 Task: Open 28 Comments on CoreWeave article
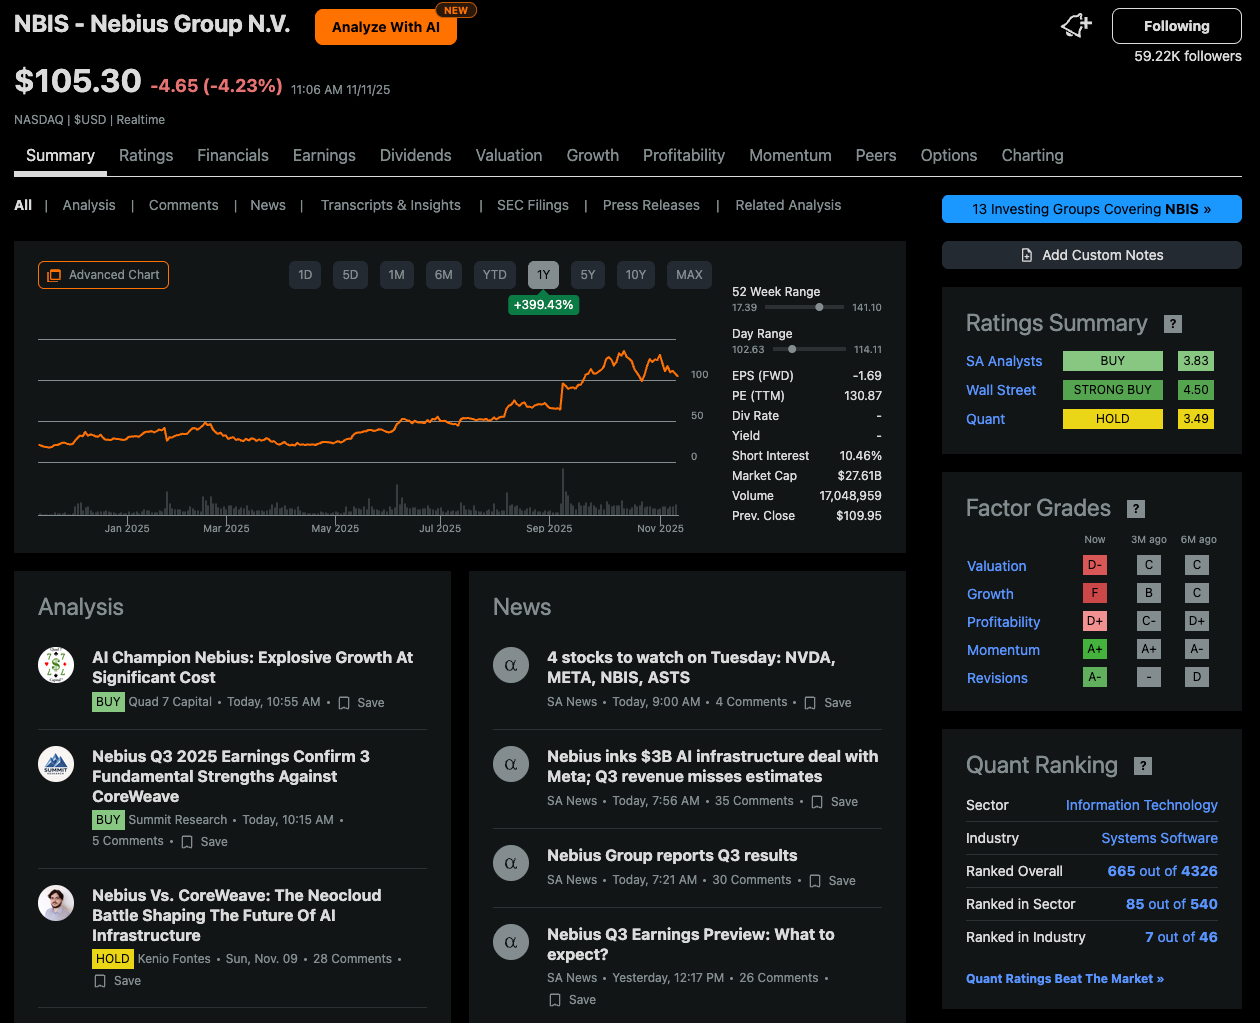[352, 959]
